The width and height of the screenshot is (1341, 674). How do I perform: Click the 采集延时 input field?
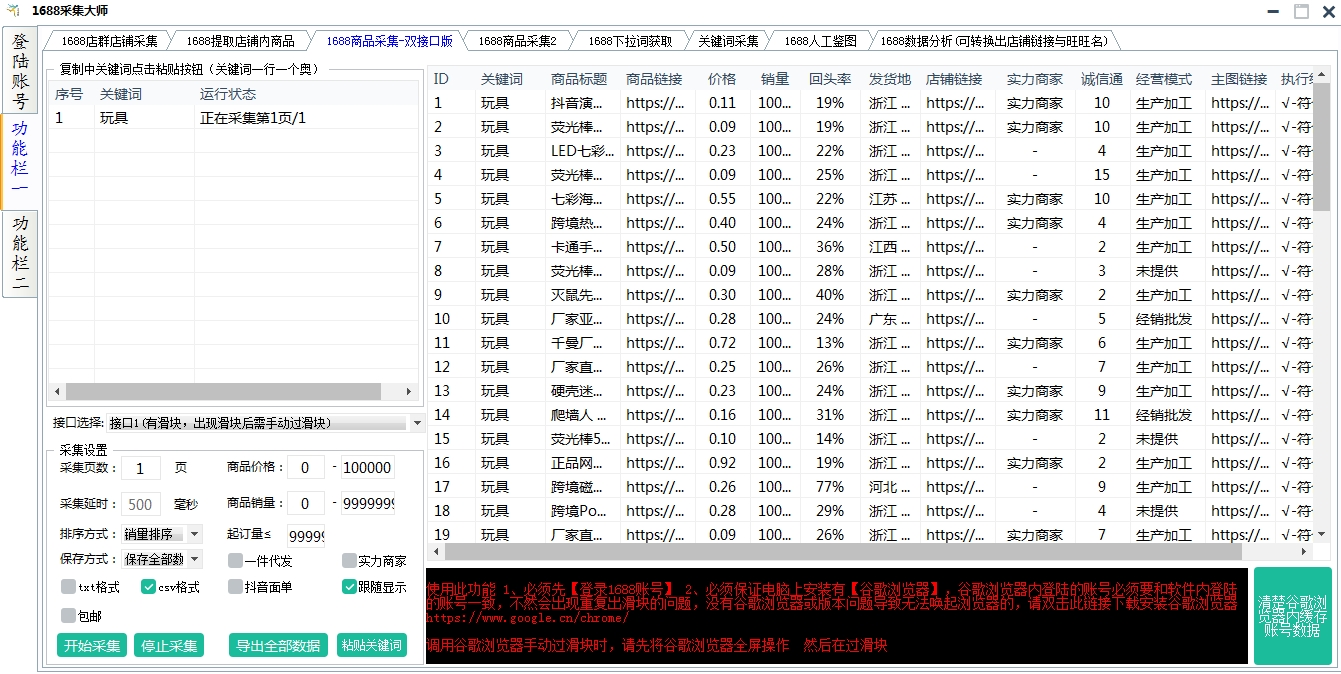click(x=141, y=505)
